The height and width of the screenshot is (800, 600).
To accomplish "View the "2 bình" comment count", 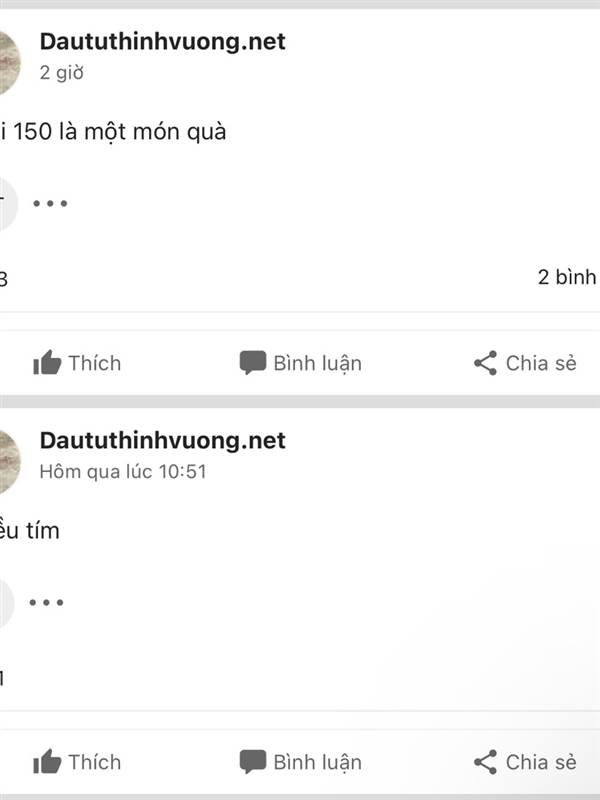I will pos(567,277).
